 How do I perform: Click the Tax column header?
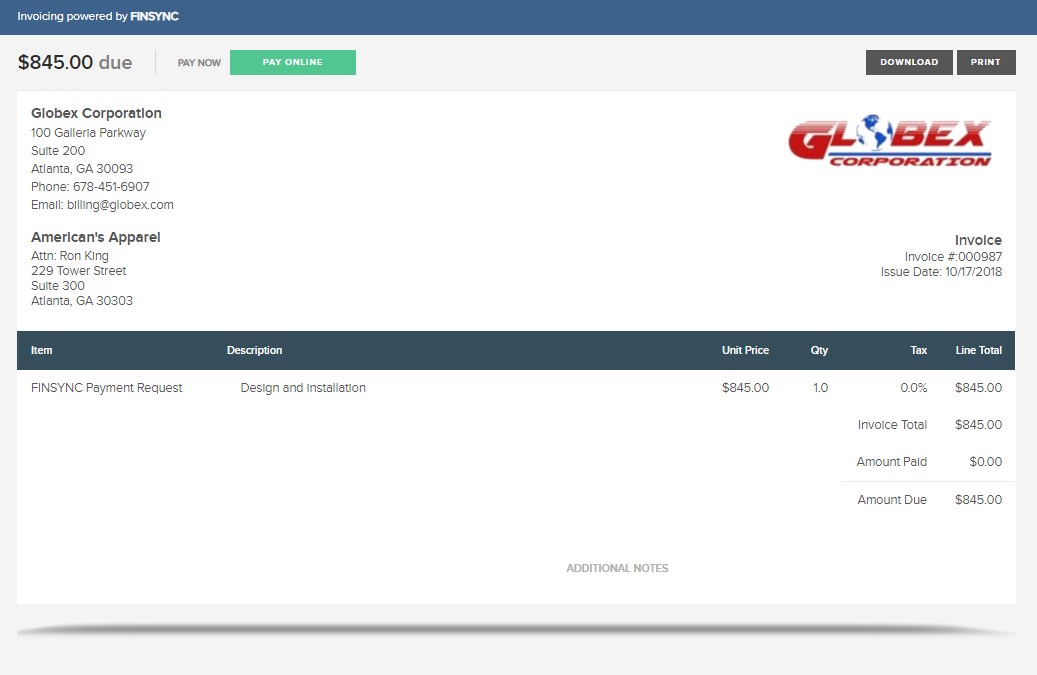(x=919, y=350)
